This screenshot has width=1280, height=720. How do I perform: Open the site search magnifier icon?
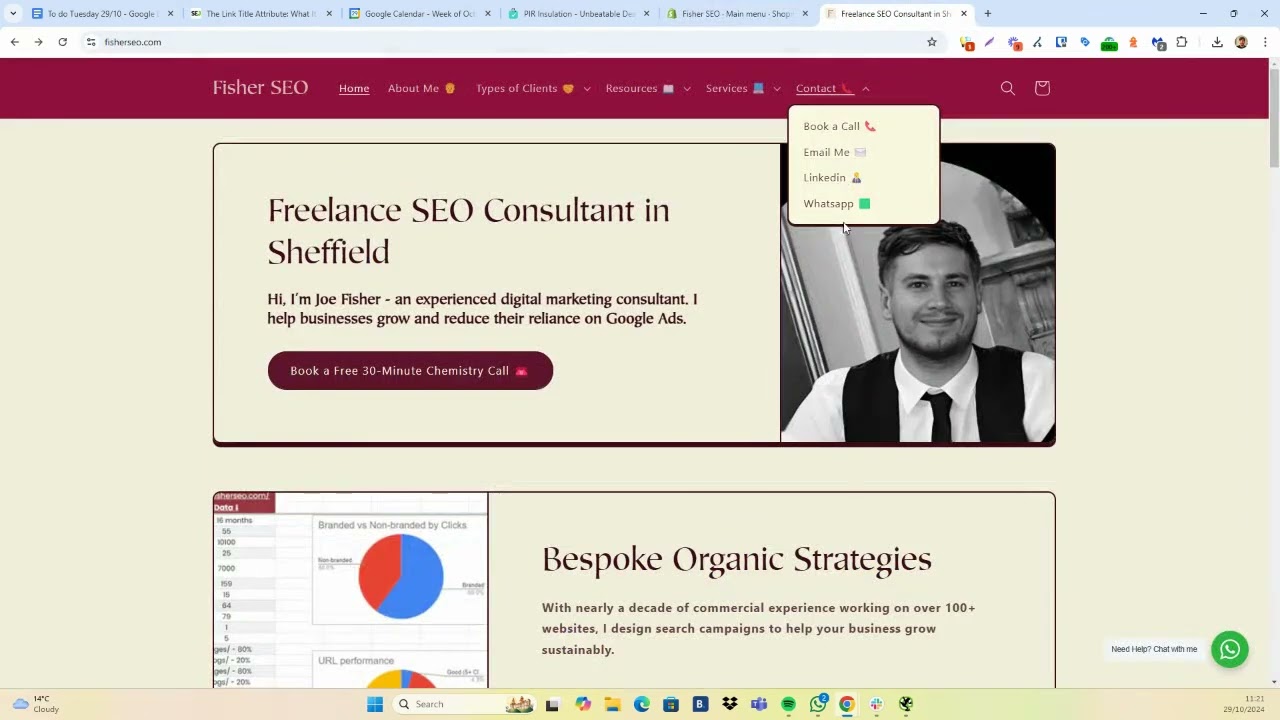pos(1008,88)
